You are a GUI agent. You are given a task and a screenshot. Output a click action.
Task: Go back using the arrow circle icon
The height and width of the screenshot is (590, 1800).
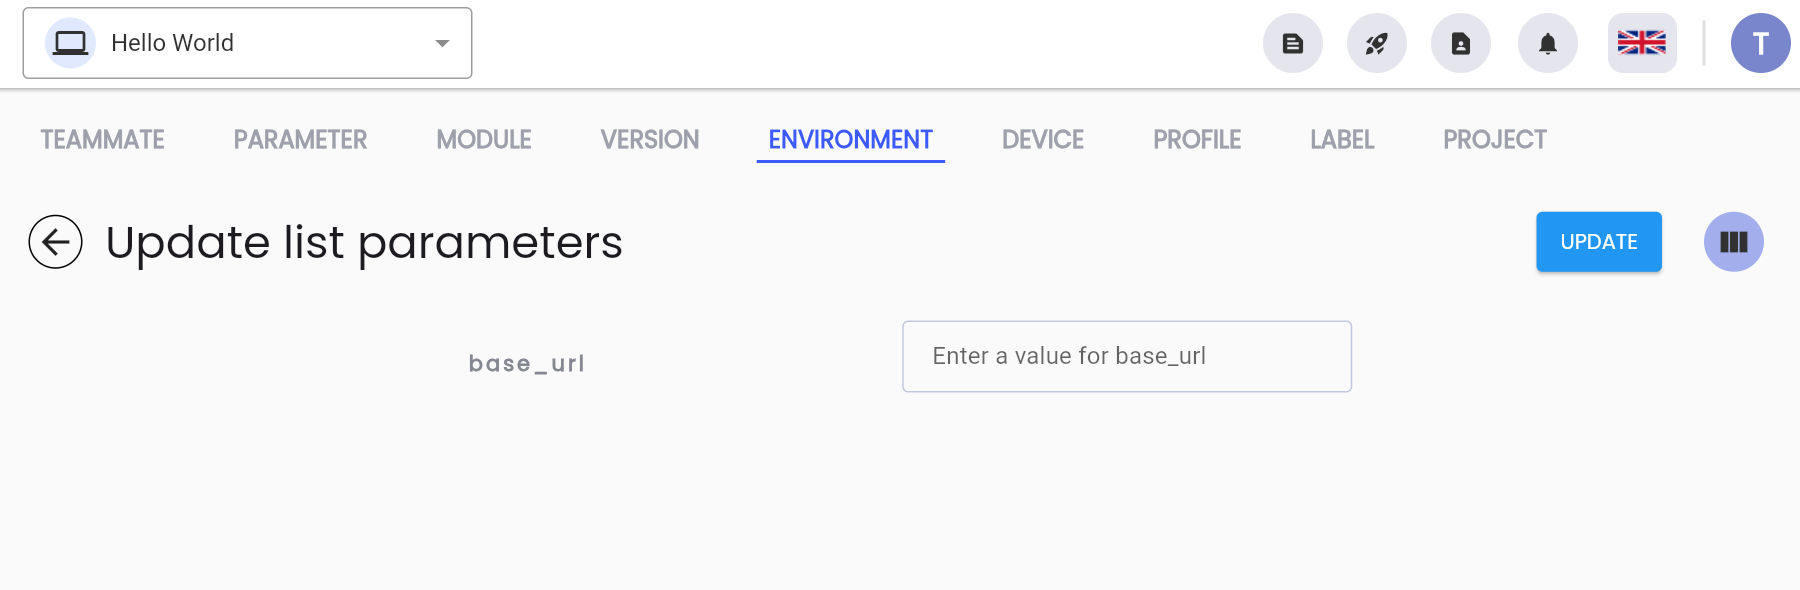(55, 242)
